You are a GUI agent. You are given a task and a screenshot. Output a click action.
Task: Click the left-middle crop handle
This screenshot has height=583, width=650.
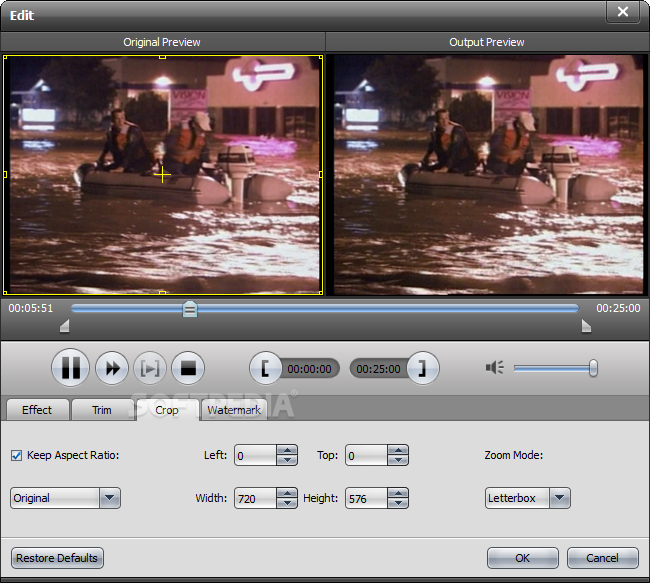5,175
